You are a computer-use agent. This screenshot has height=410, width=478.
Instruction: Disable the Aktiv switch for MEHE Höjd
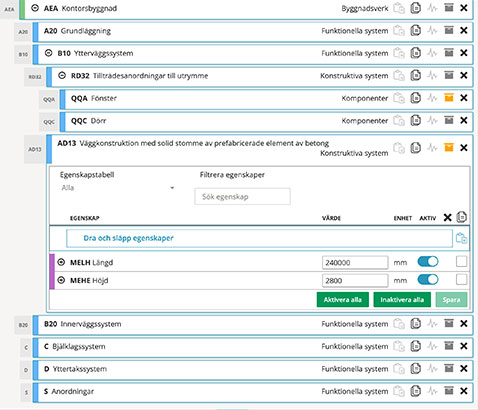[428, 279]
